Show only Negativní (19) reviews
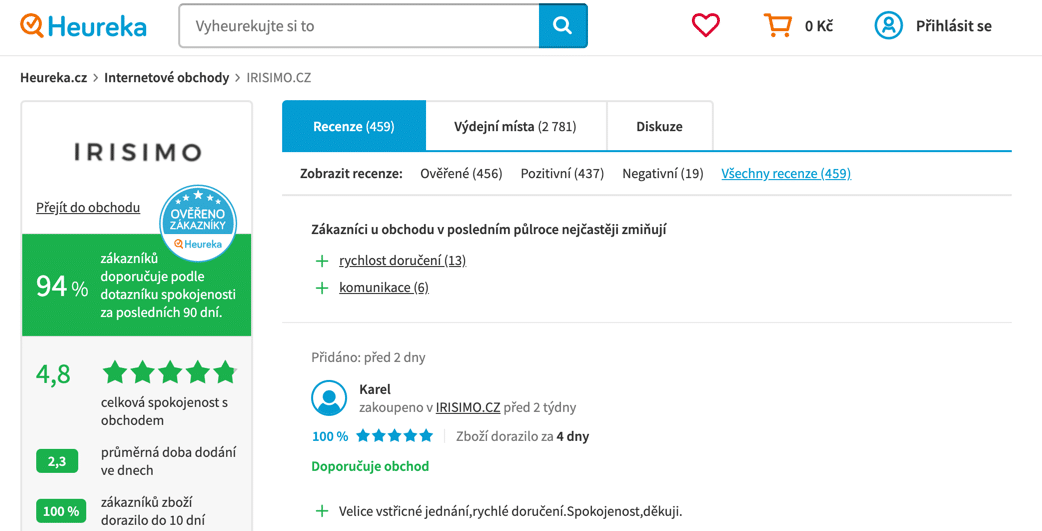 click(663, 173)
